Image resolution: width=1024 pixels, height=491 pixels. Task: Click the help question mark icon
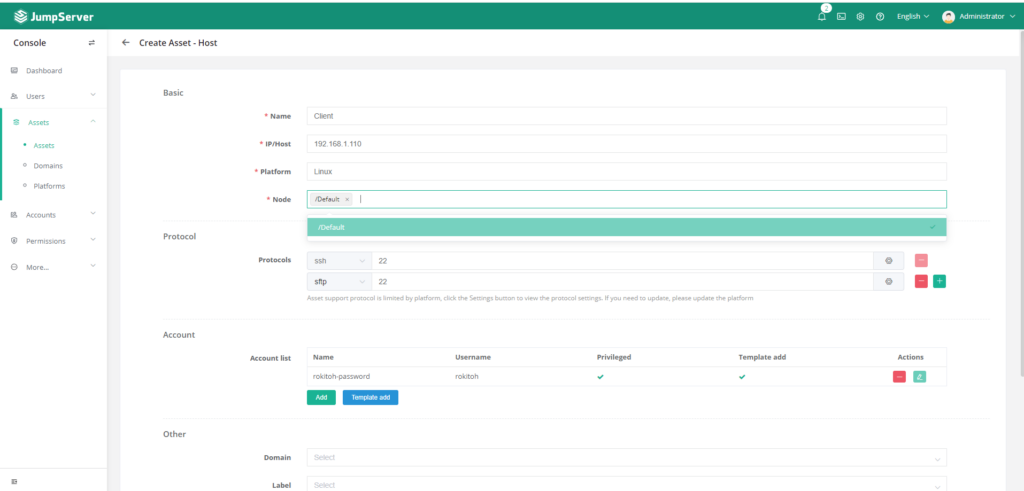tap(880, 17)
